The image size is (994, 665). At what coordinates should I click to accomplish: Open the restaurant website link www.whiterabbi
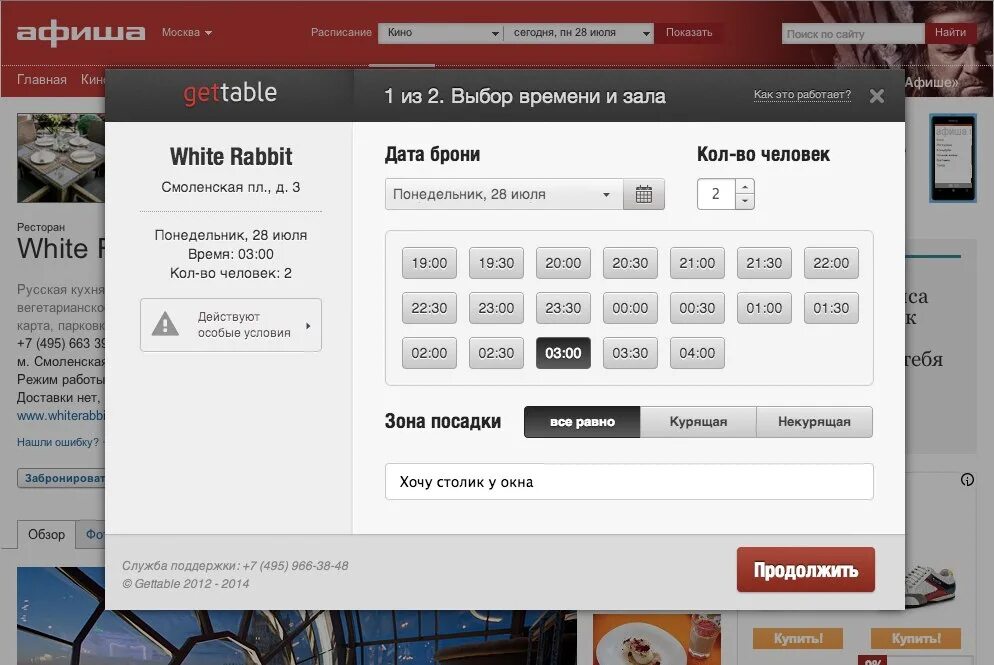coord(61,416)
